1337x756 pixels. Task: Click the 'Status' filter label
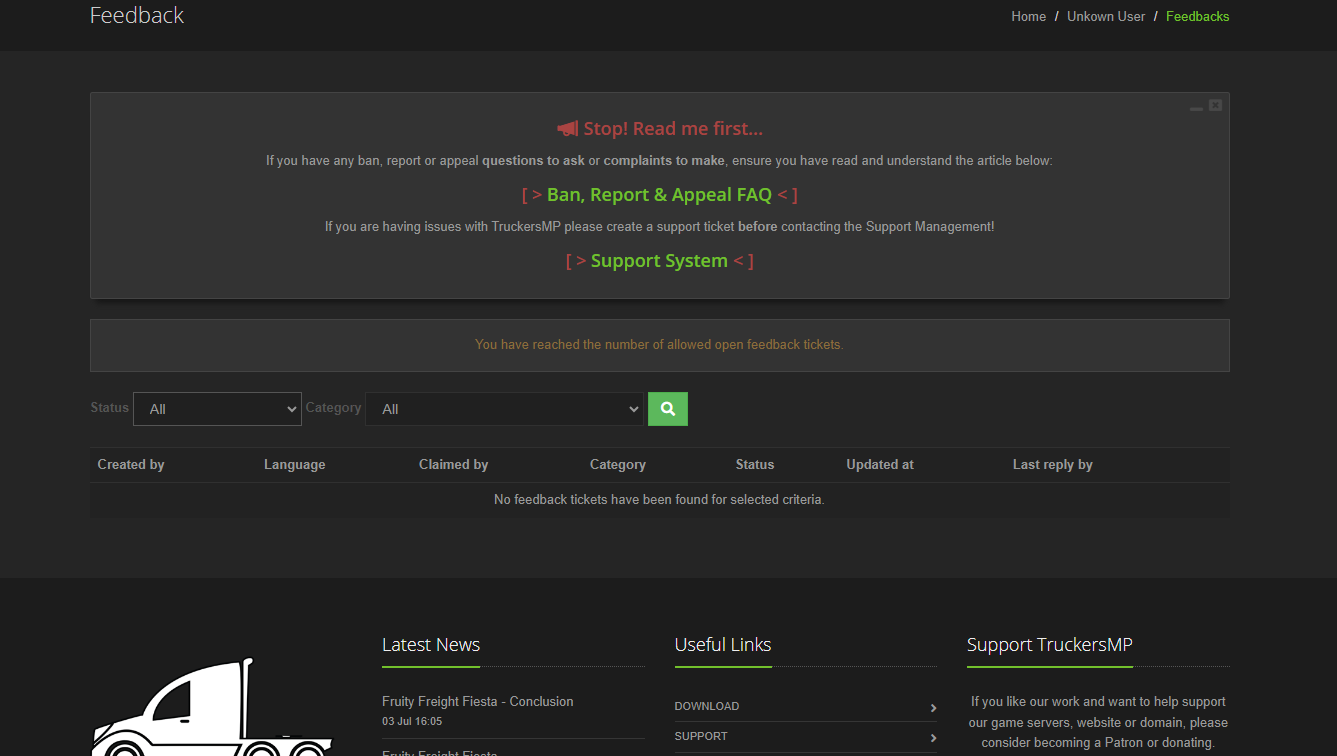[110, 408]
